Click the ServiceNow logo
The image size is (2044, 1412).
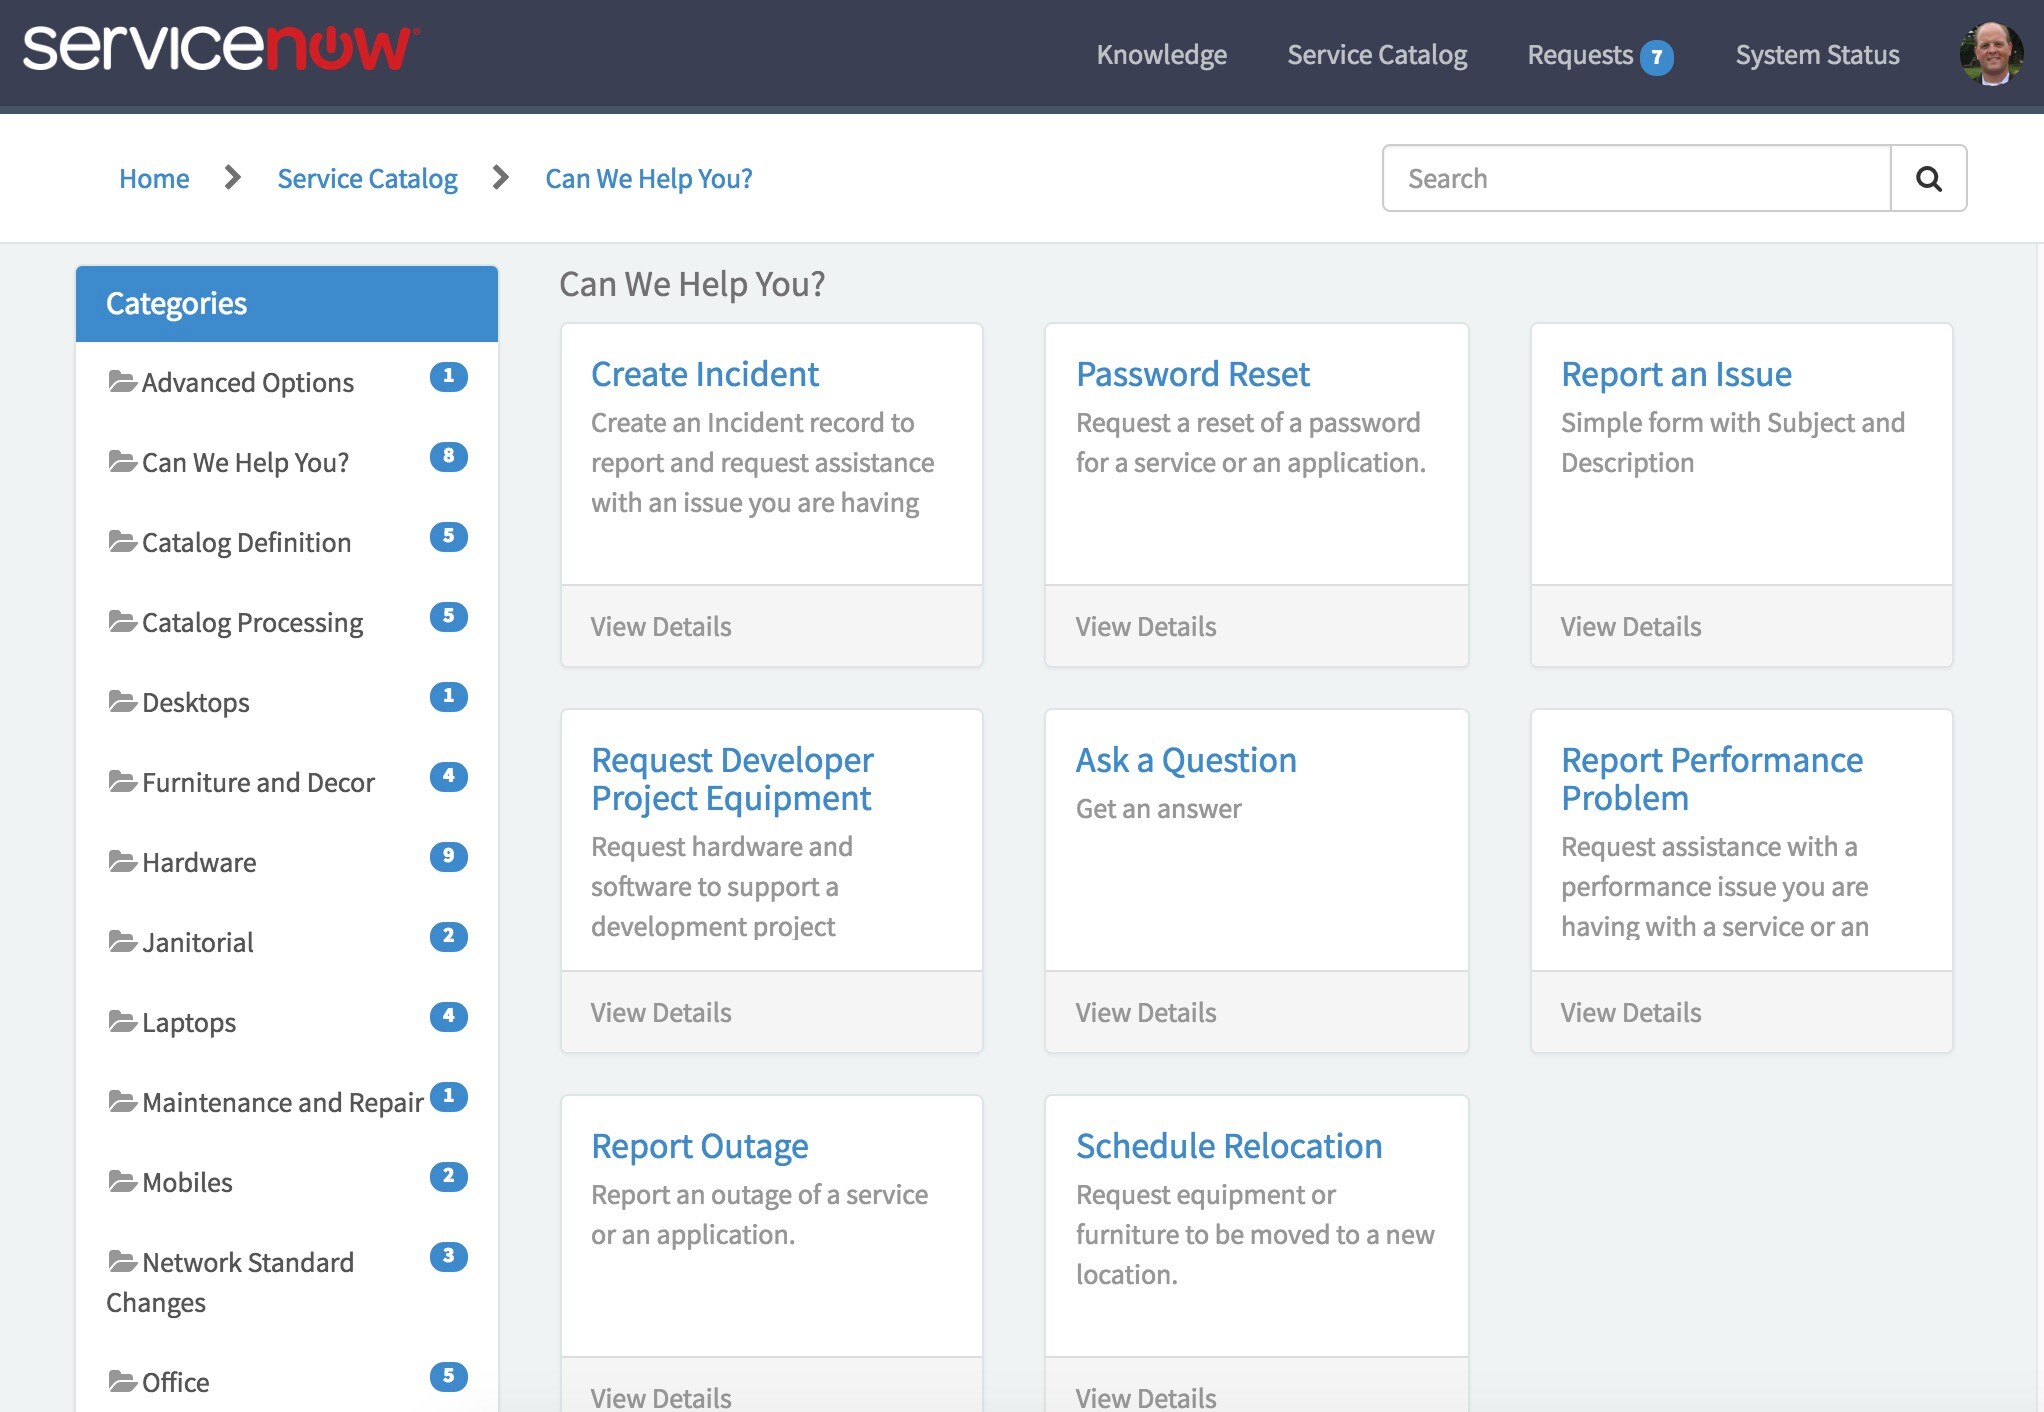221,49
